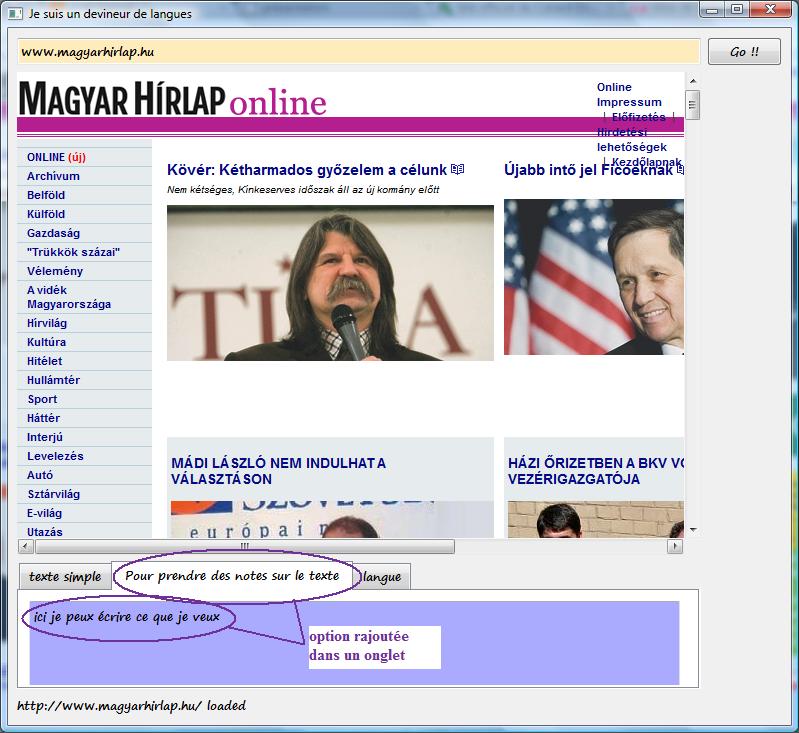Click the article icon after Kövér headline
The height and width of the screenshot is (733, 799).
click(457, 169)
